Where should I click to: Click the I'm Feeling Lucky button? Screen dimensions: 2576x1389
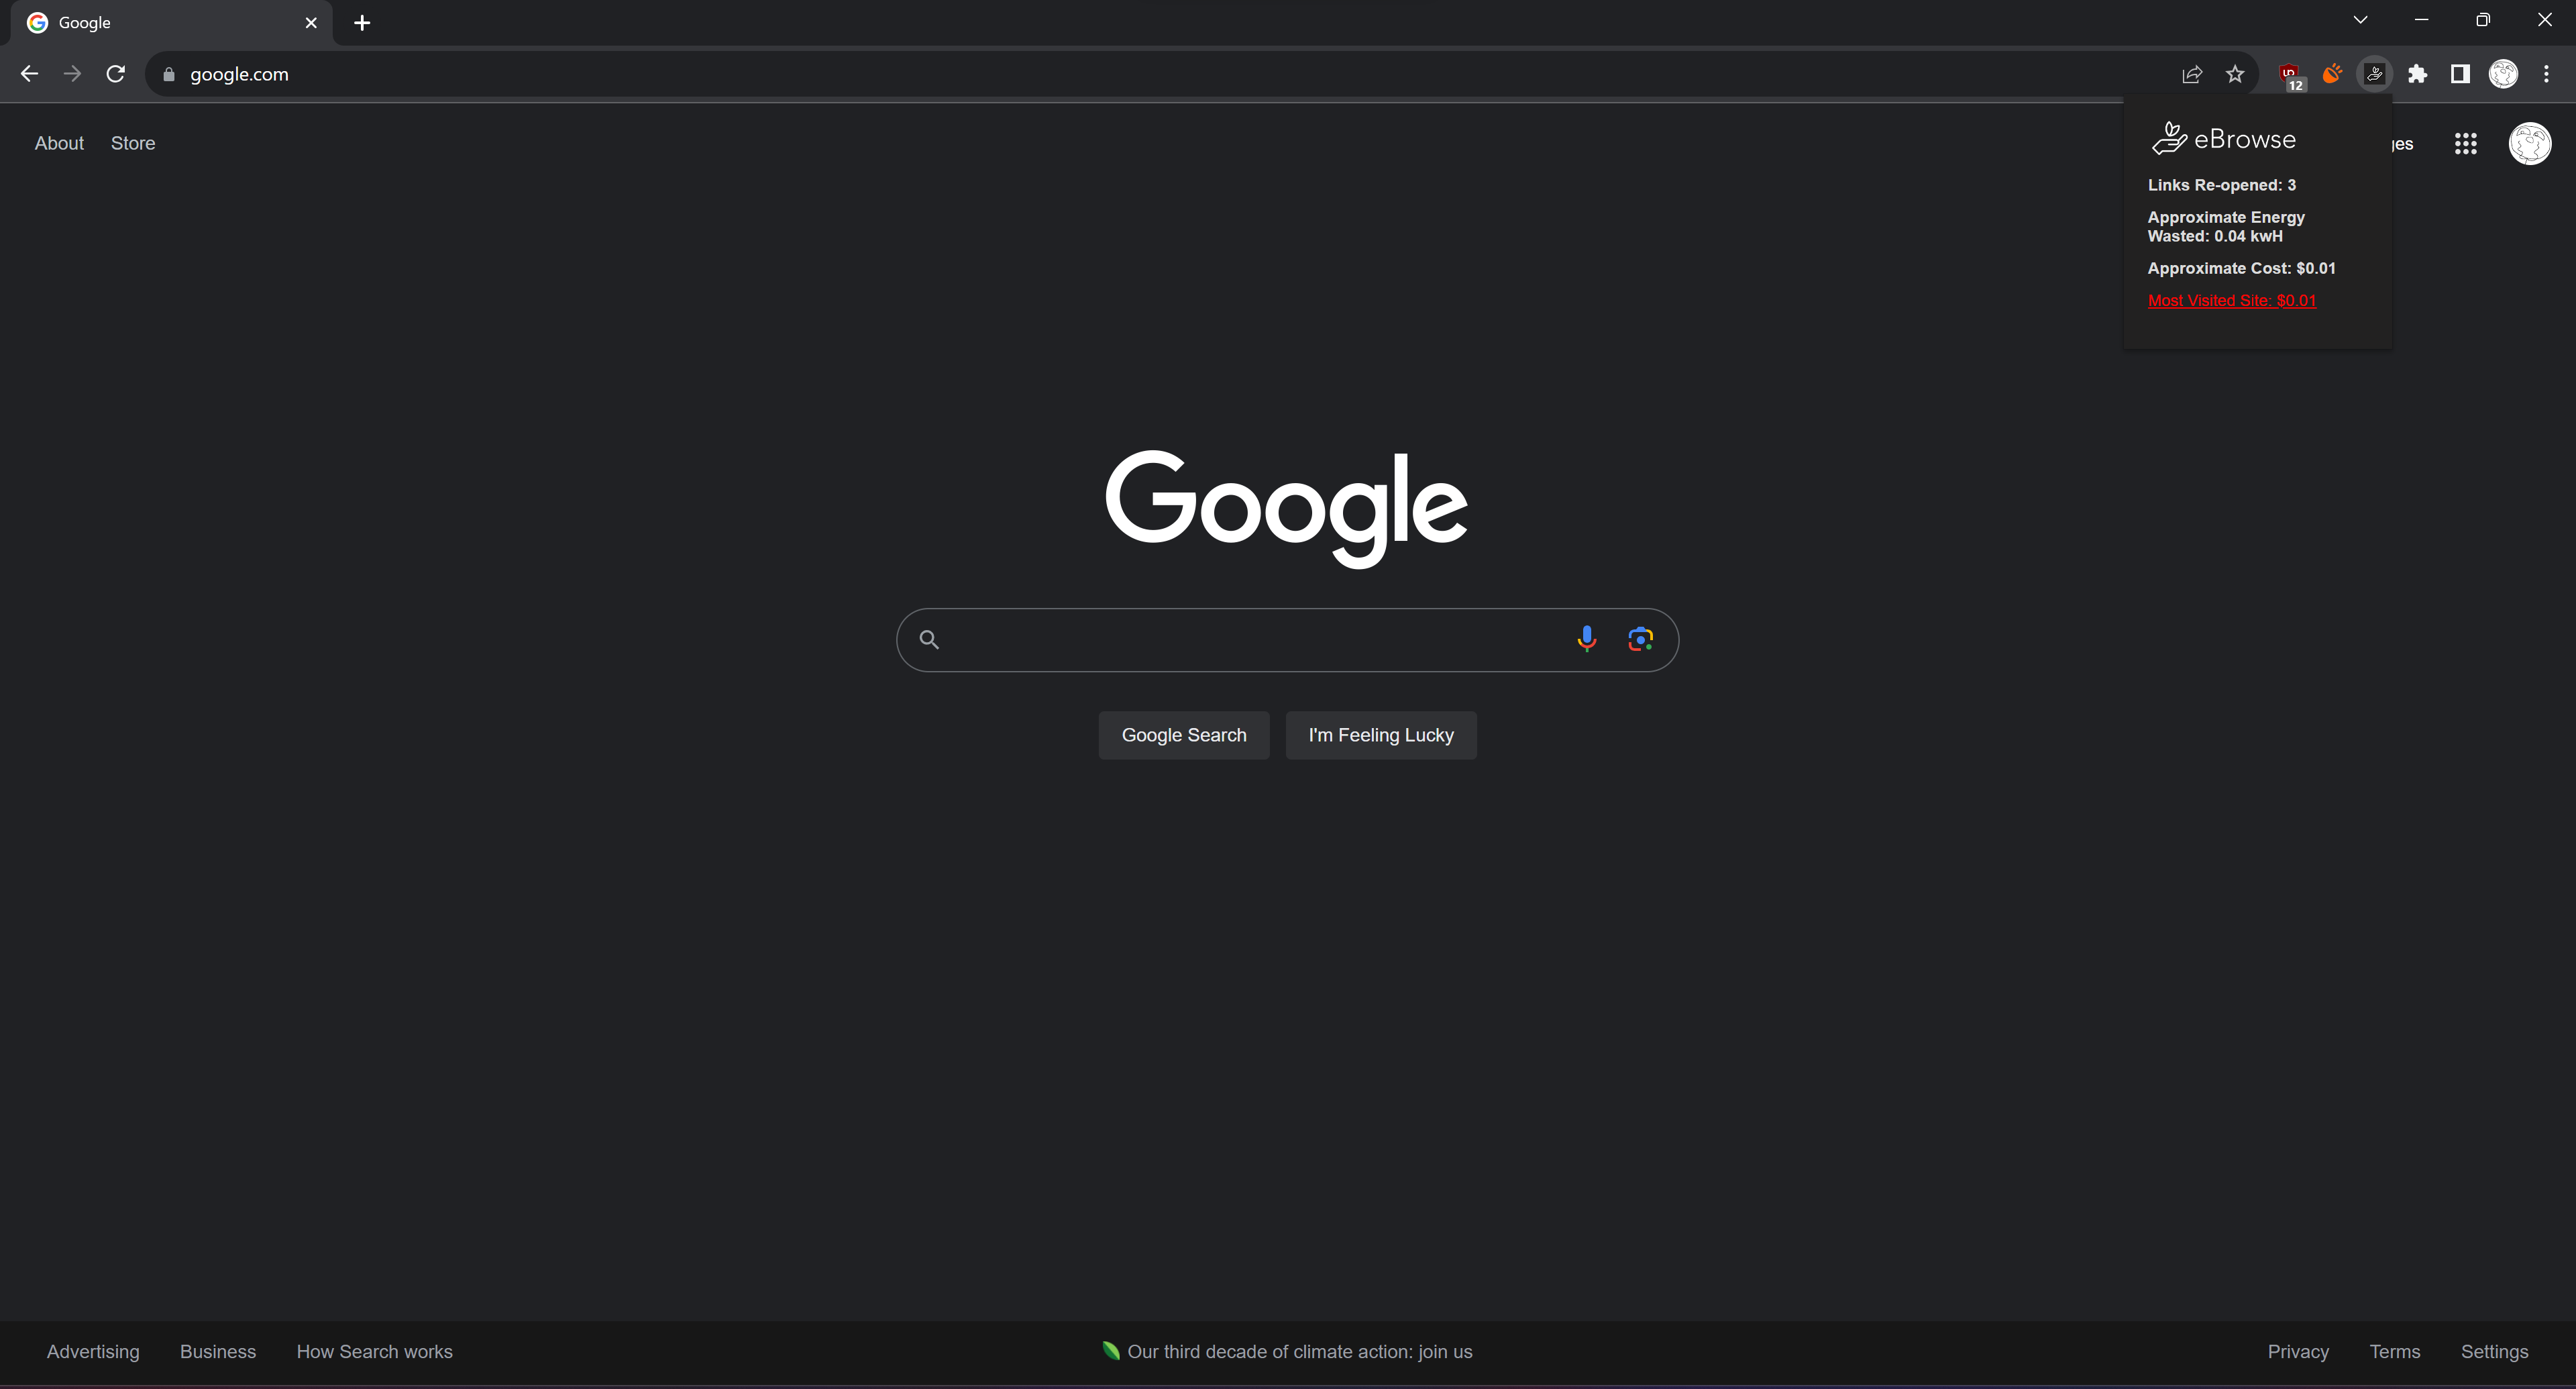coord(1380,735)
